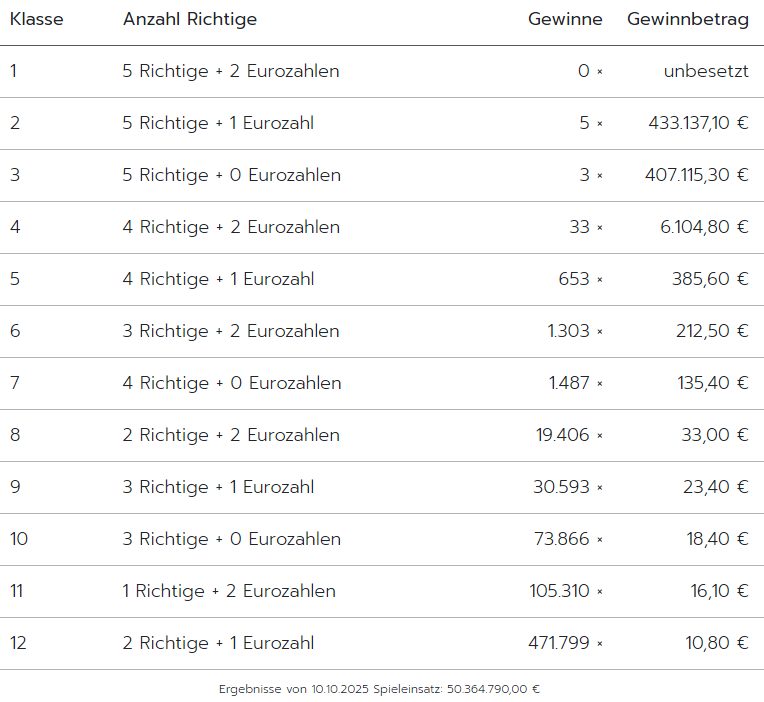Select the 33,00 € prize amount

714,435
